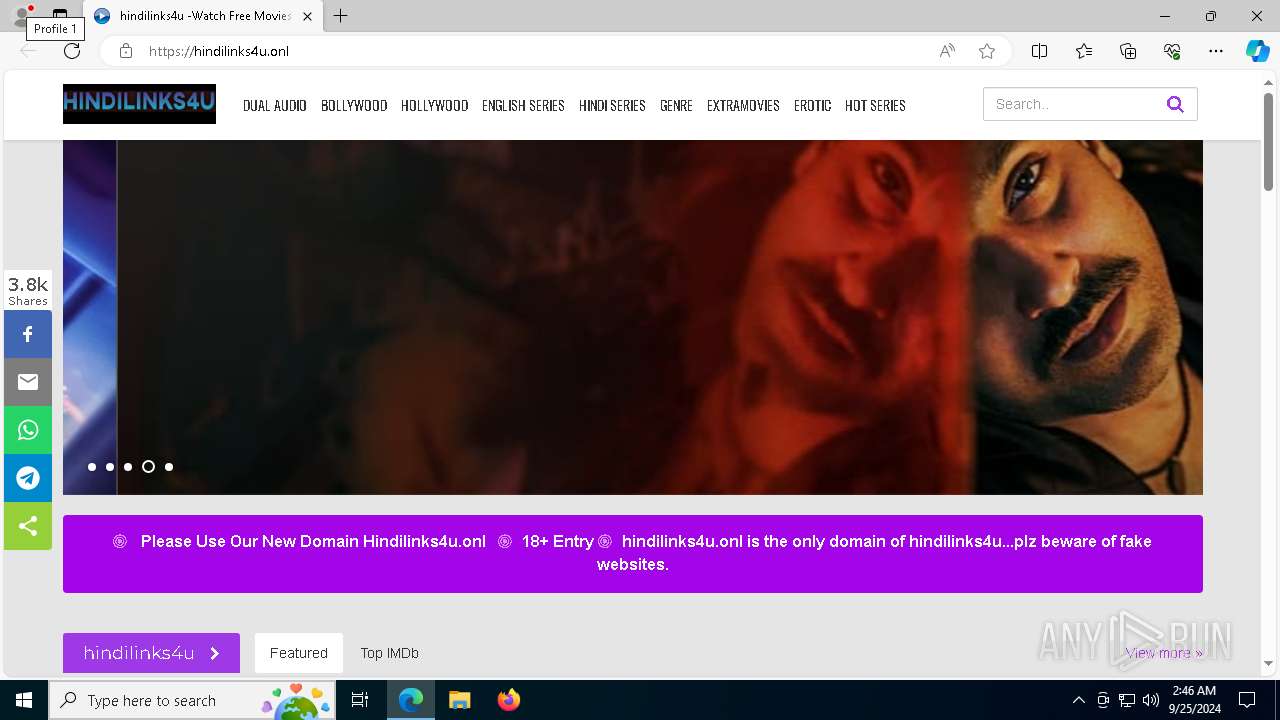This screenshot has height=720, width=1280.
Task: Open the Copilot icon
Action: coord(1257,51)
